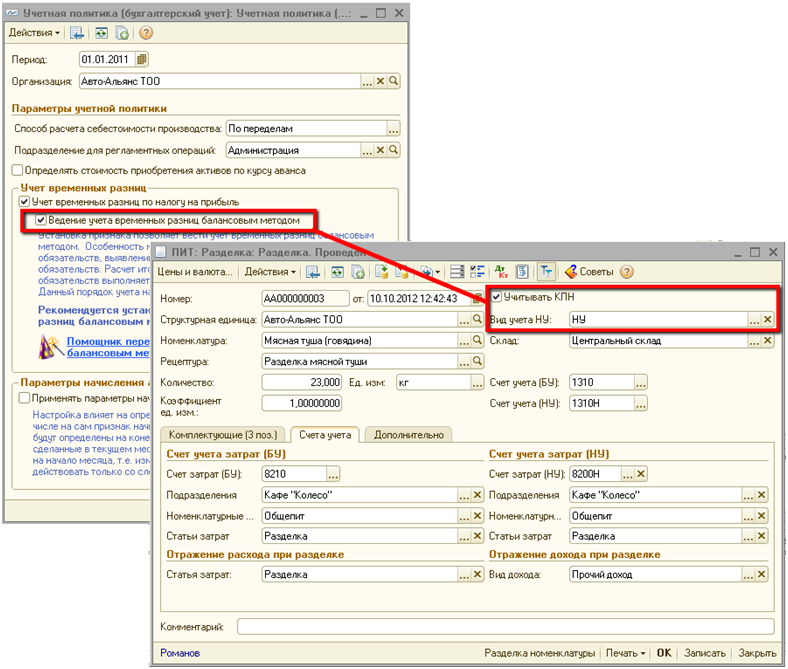Open the help icon in Учетная политика toolbar

146,33
